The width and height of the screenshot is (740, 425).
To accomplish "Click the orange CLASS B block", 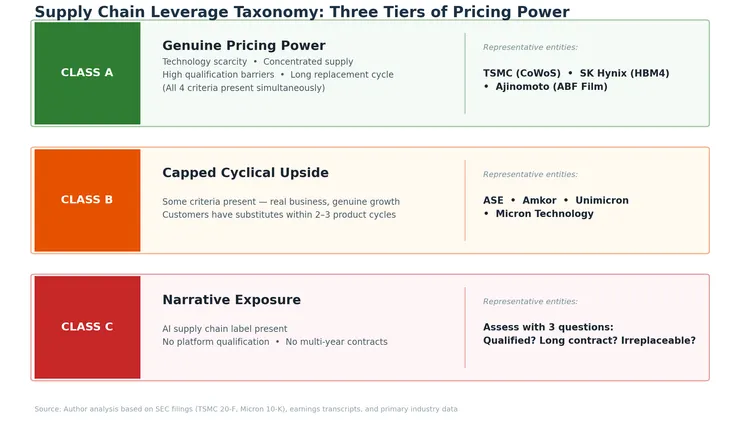I will click(x=87, y=200).
